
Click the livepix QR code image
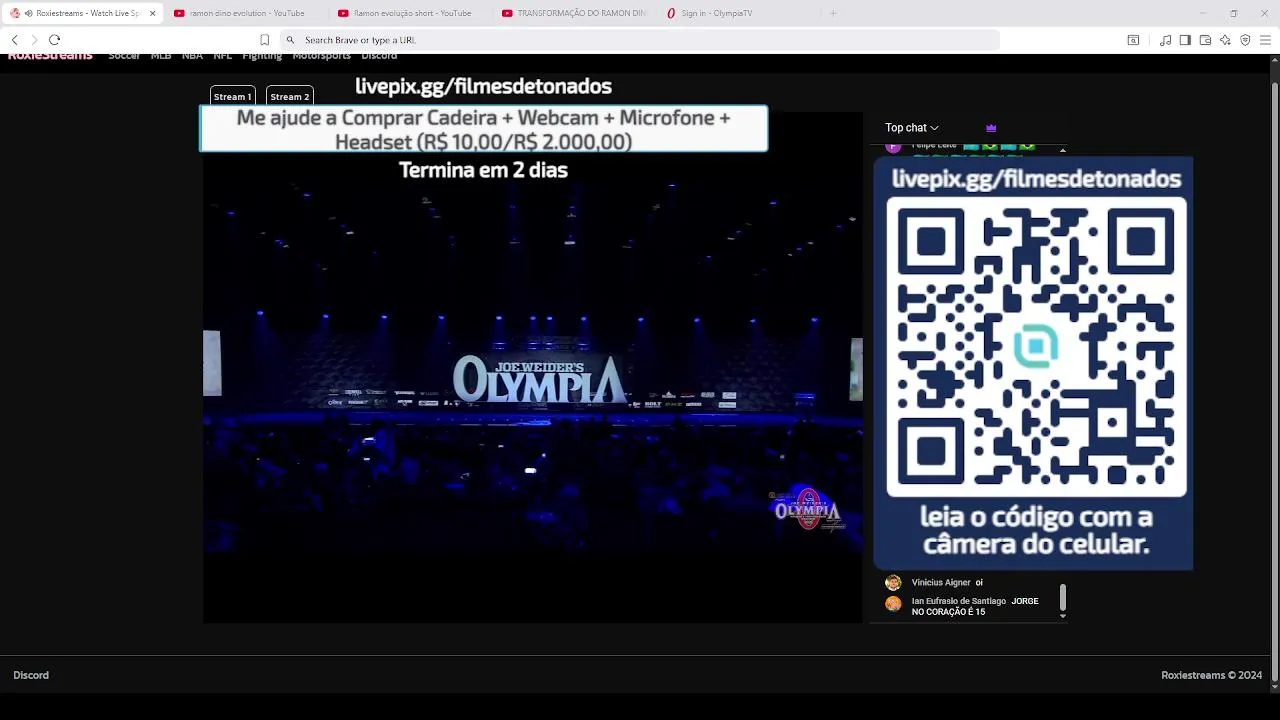1036,346
